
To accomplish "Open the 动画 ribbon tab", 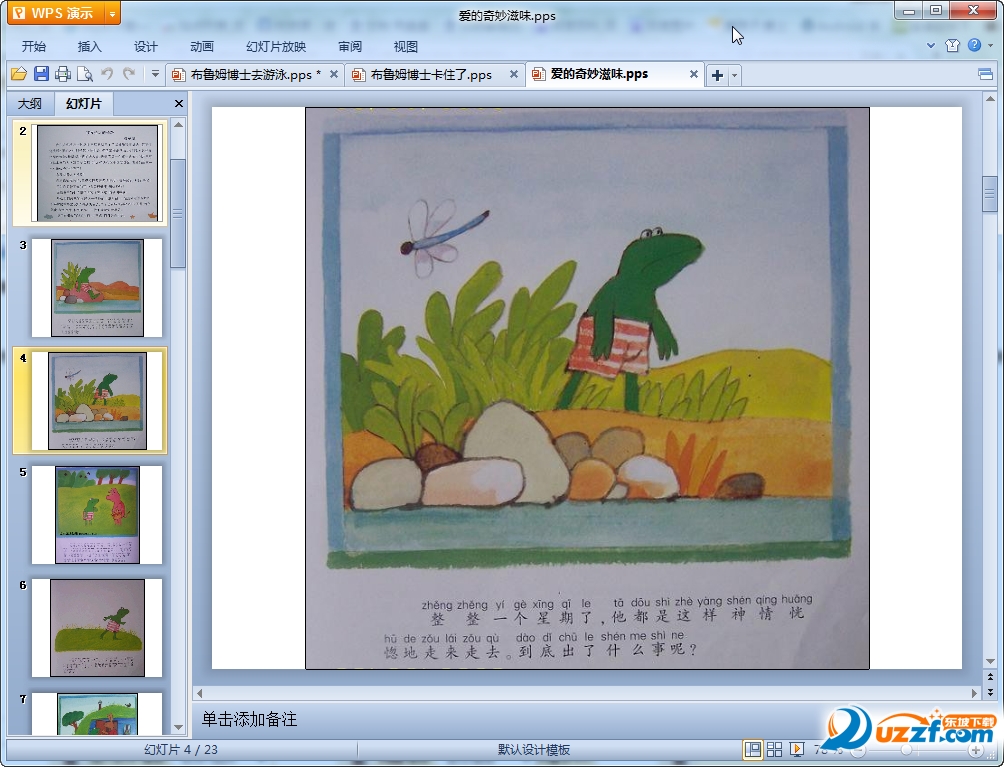I will tap(202, 46).
